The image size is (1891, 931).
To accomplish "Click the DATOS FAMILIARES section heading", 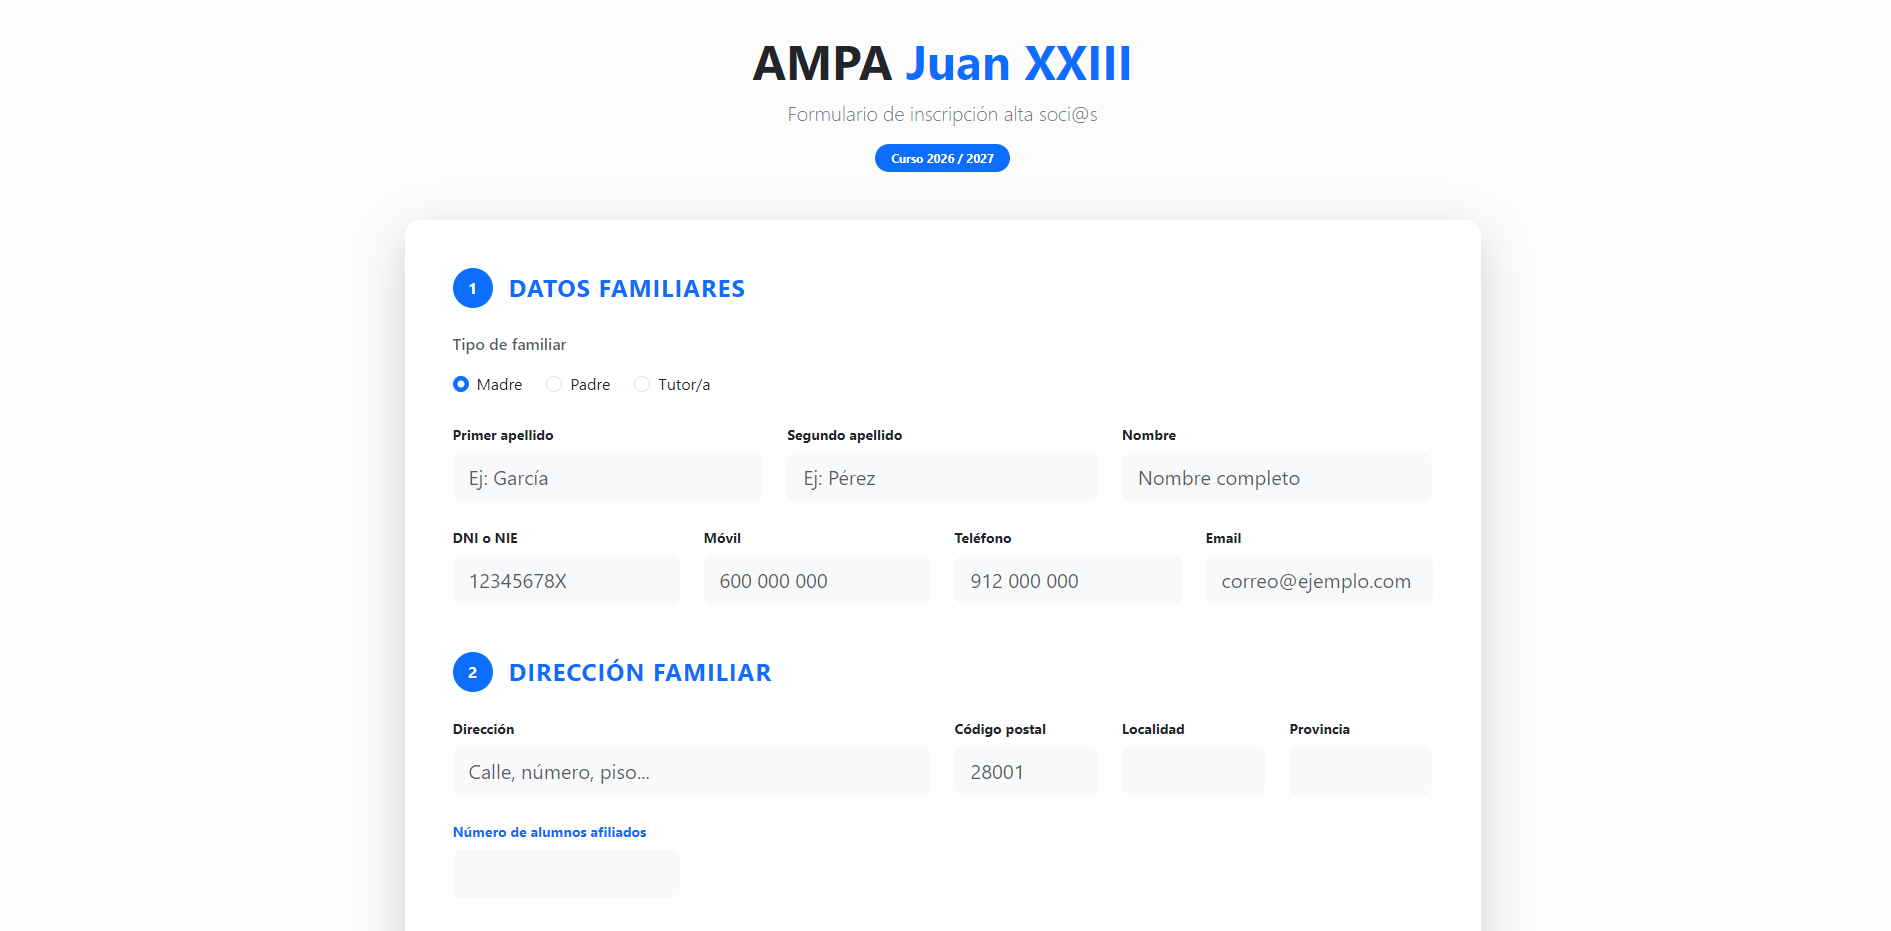I will click(627, 289).
